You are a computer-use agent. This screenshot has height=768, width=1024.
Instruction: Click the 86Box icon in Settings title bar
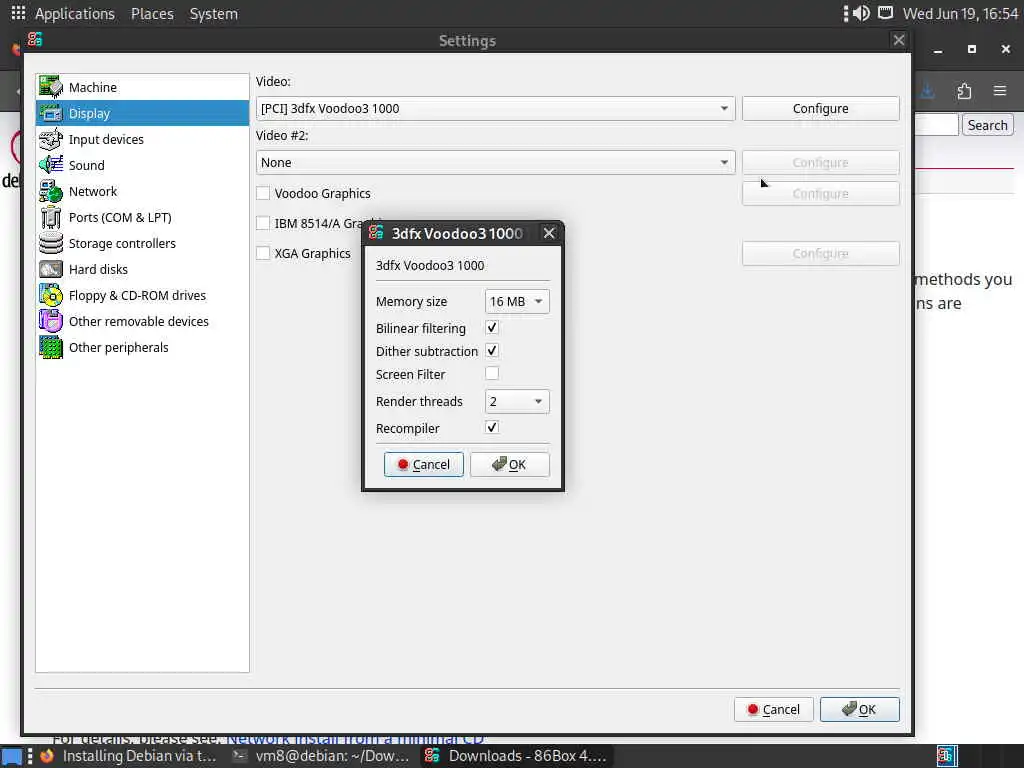(x=35, y=40)
